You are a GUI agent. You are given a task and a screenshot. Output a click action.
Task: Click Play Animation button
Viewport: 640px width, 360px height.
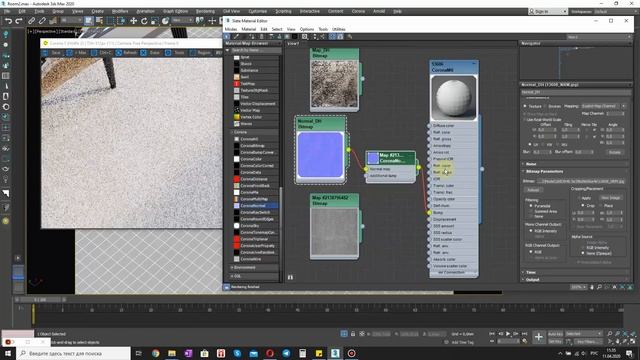coord(508,334)
